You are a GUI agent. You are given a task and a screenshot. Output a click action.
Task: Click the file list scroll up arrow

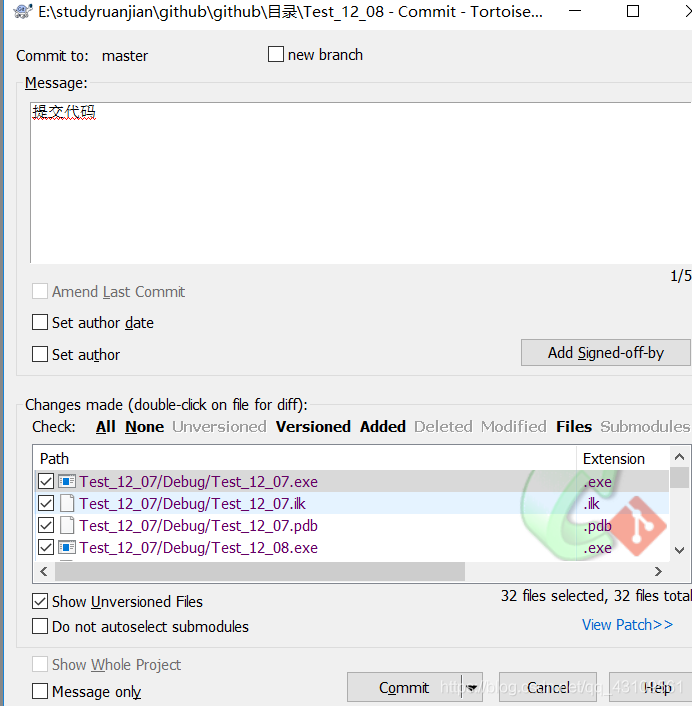[x=679, y=457]
